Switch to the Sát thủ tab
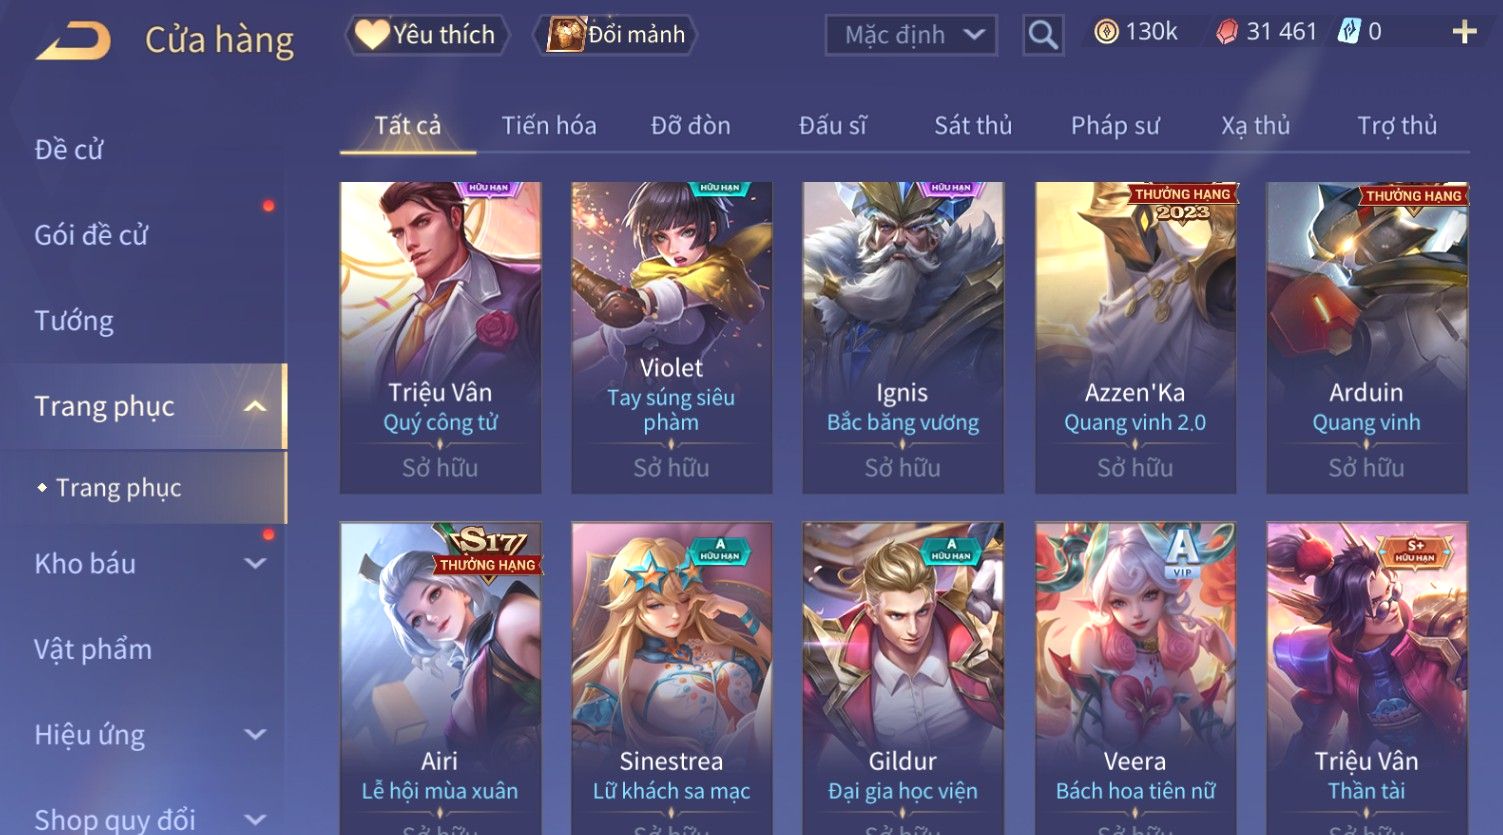 point(973,125)
